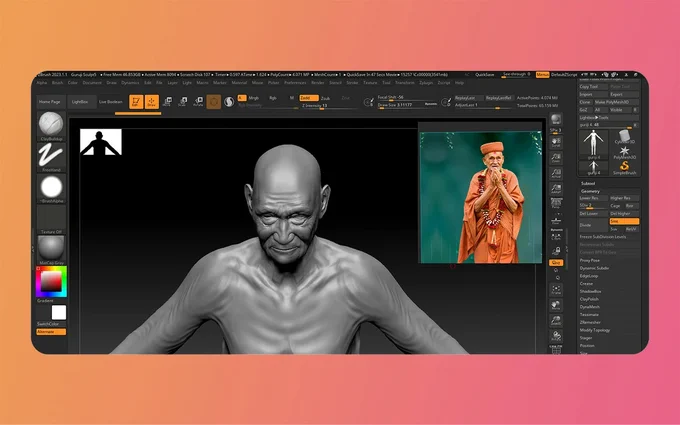Open LightBox button
The width and height of the screenshot is (680, 425).
point(80,102)
